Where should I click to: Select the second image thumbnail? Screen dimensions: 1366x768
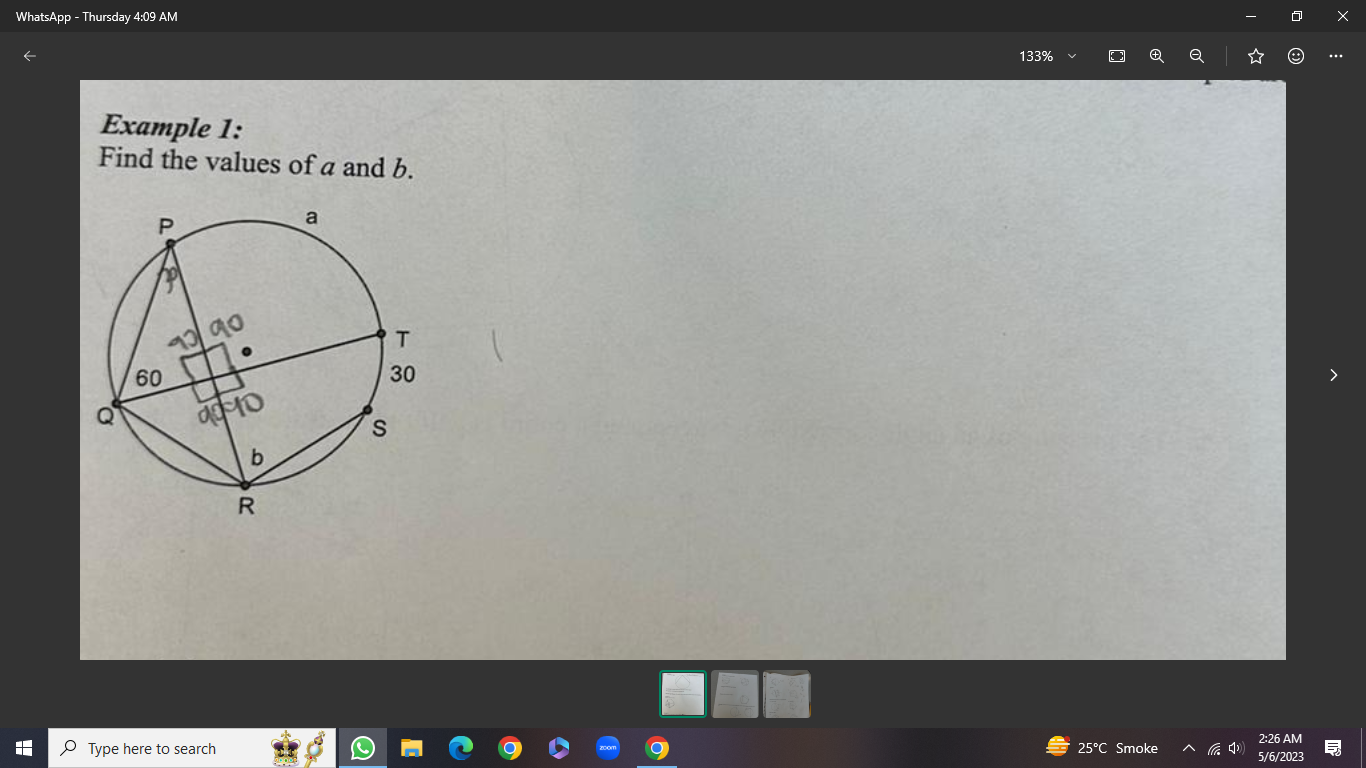click(x=734, y=693)
